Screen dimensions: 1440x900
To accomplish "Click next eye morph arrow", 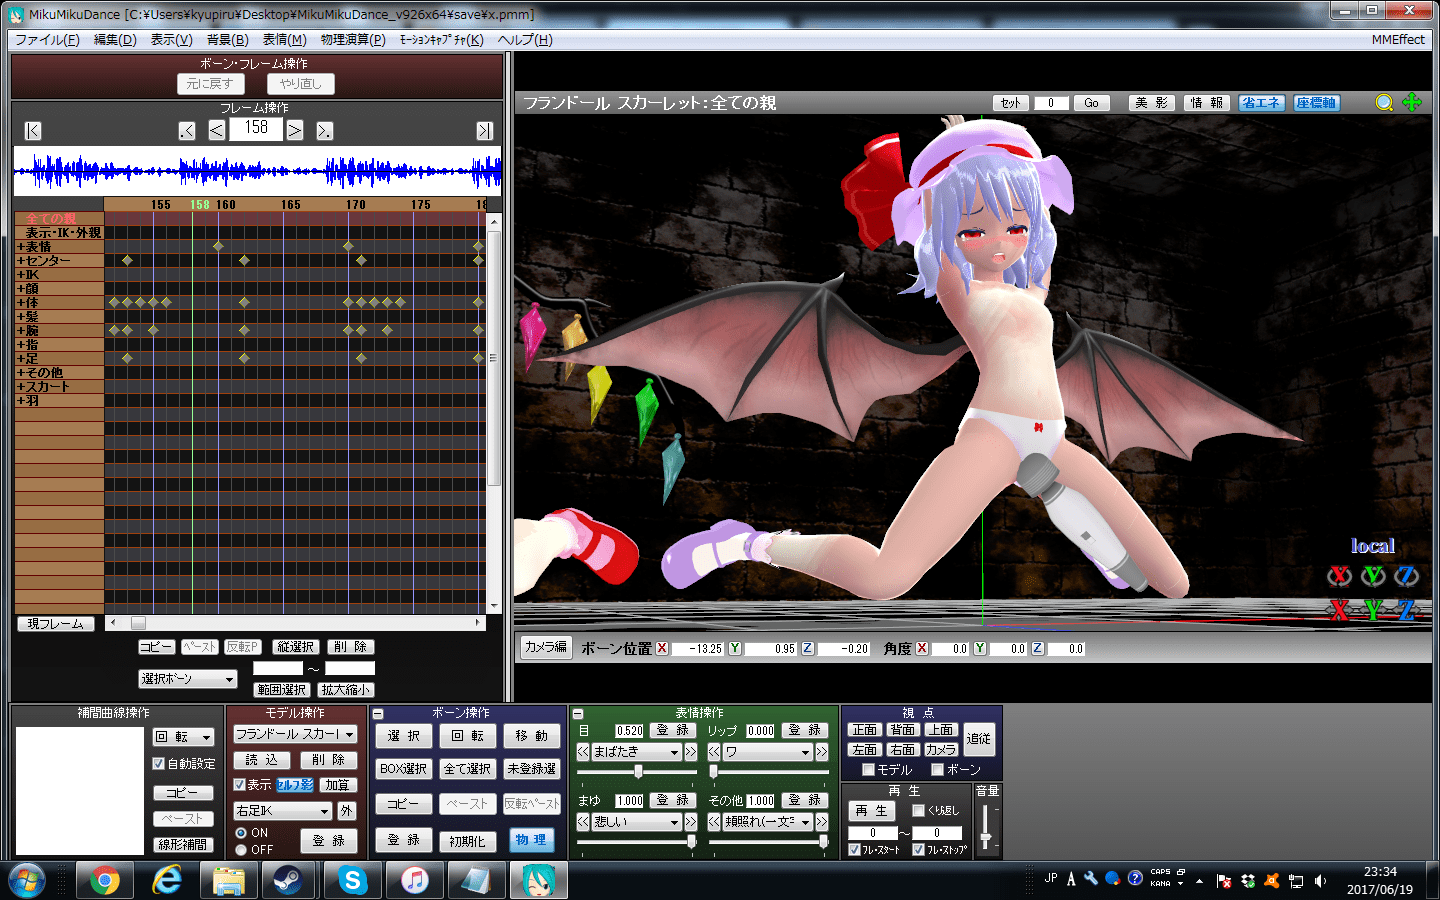I will pos(690,752).
